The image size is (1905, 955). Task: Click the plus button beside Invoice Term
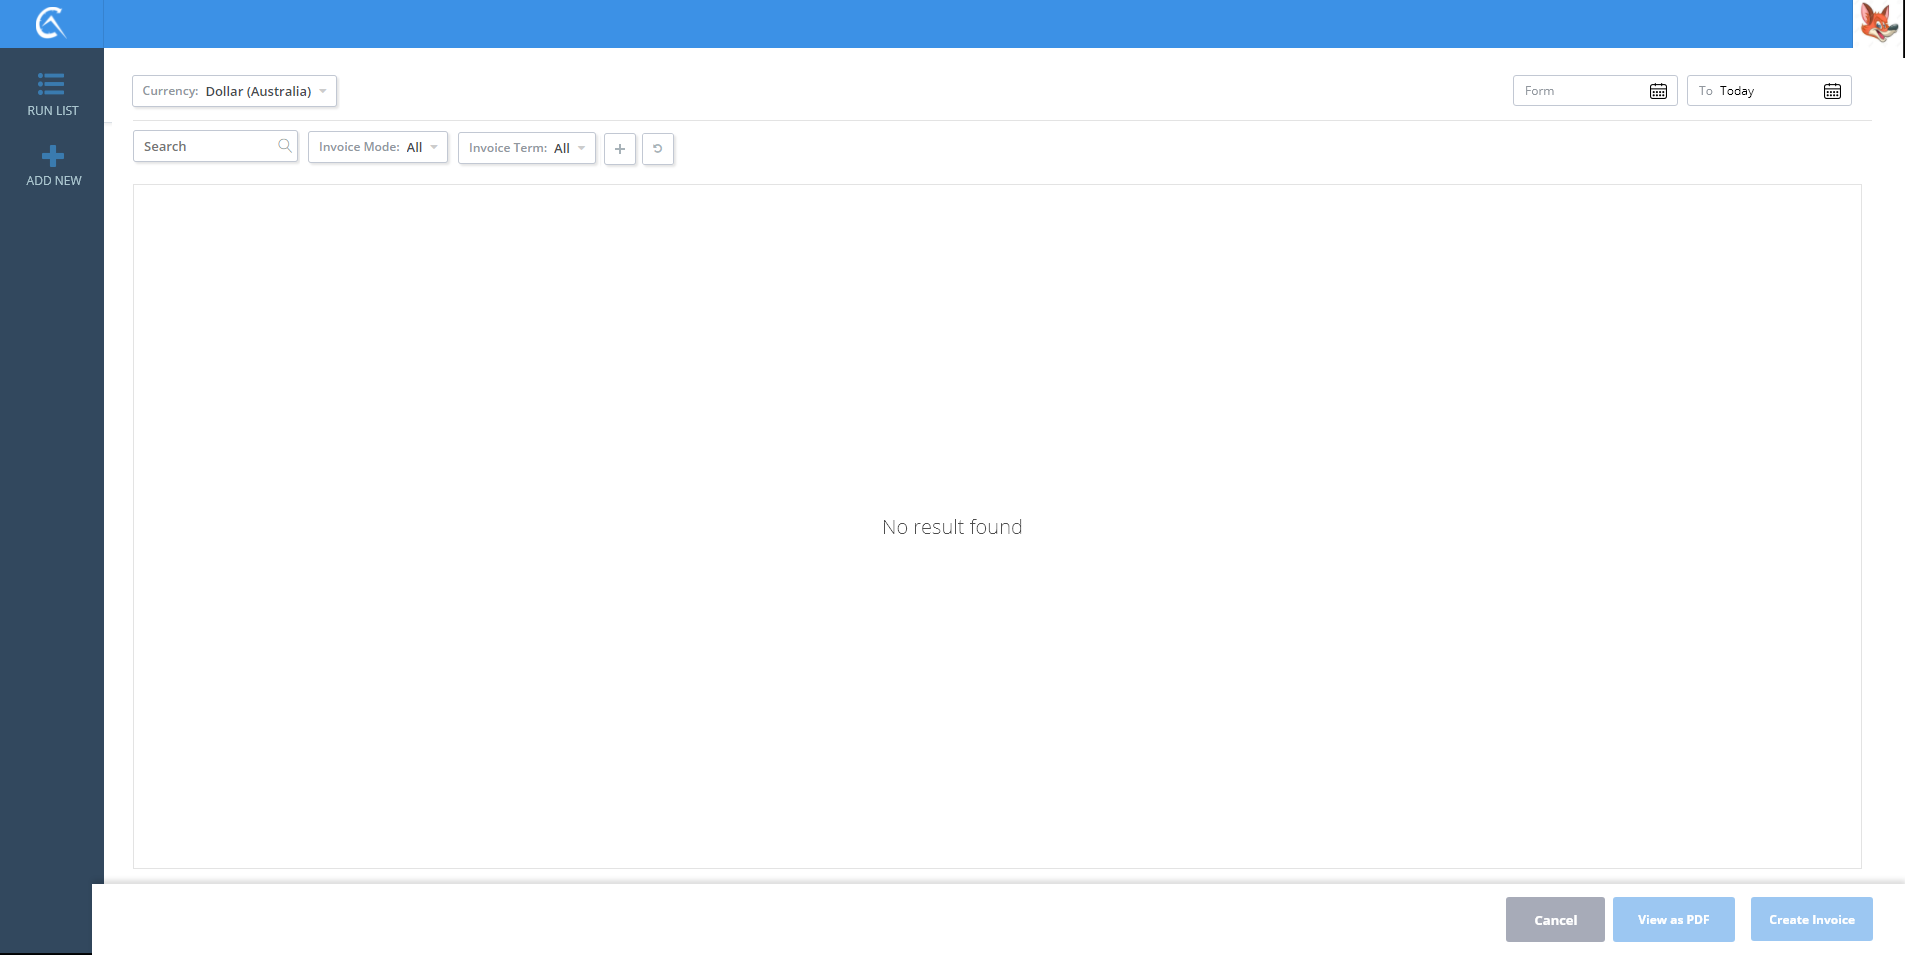tap(620, 149)
